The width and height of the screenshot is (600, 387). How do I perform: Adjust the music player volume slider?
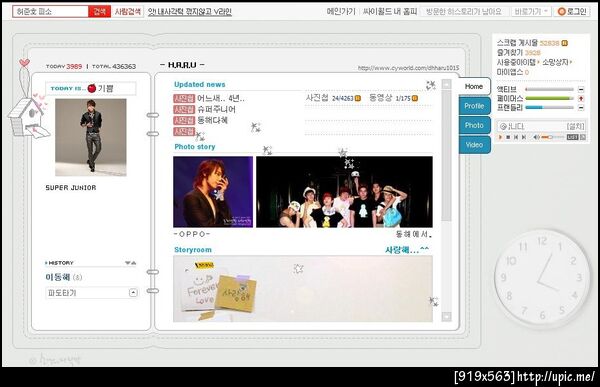click(553, 137)
